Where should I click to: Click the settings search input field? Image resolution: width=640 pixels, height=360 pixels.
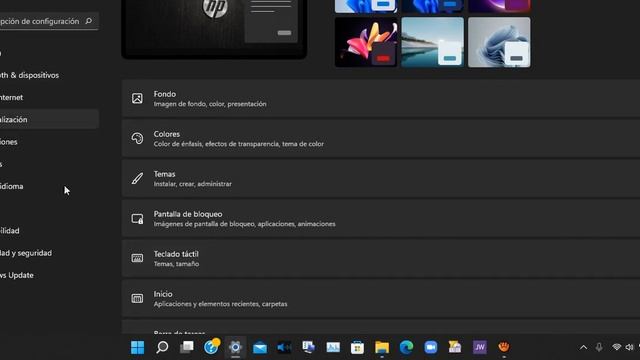click(49, 21)
